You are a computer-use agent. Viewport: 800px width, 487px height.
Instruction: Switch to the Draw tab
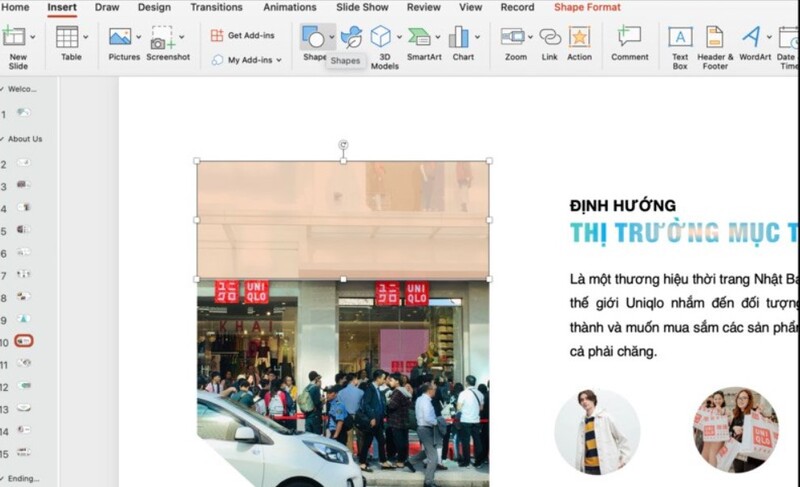[x=107, y=7]
